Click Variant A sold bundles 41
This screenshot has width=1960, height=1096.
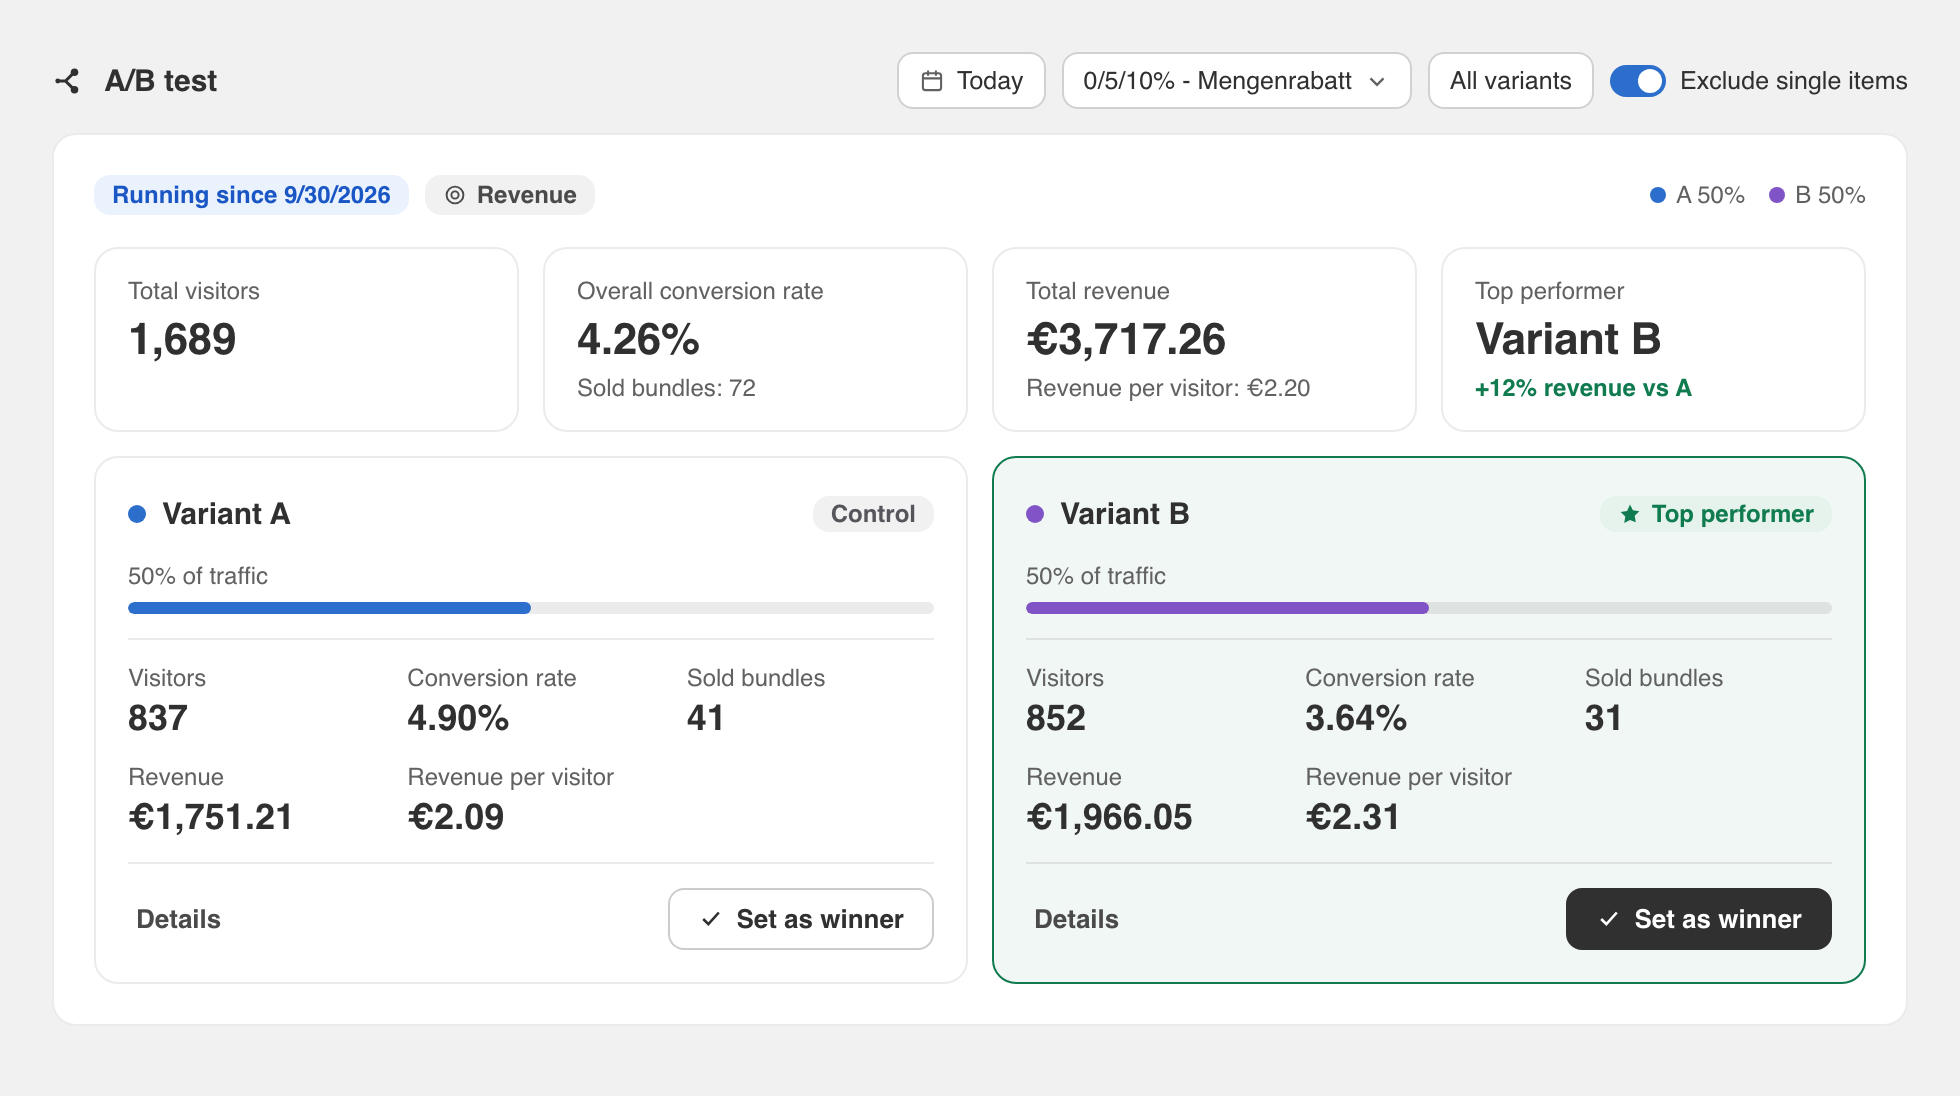pyautogui.click(x=705, y=718)
